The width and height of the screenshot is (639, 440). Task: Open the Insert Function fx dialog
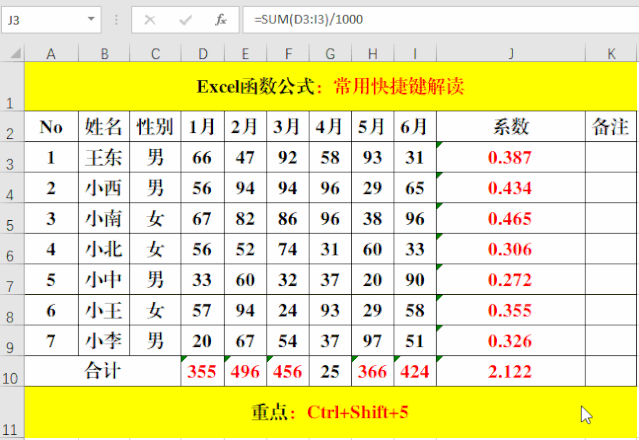pyautogui.click(x=220, y=20)
